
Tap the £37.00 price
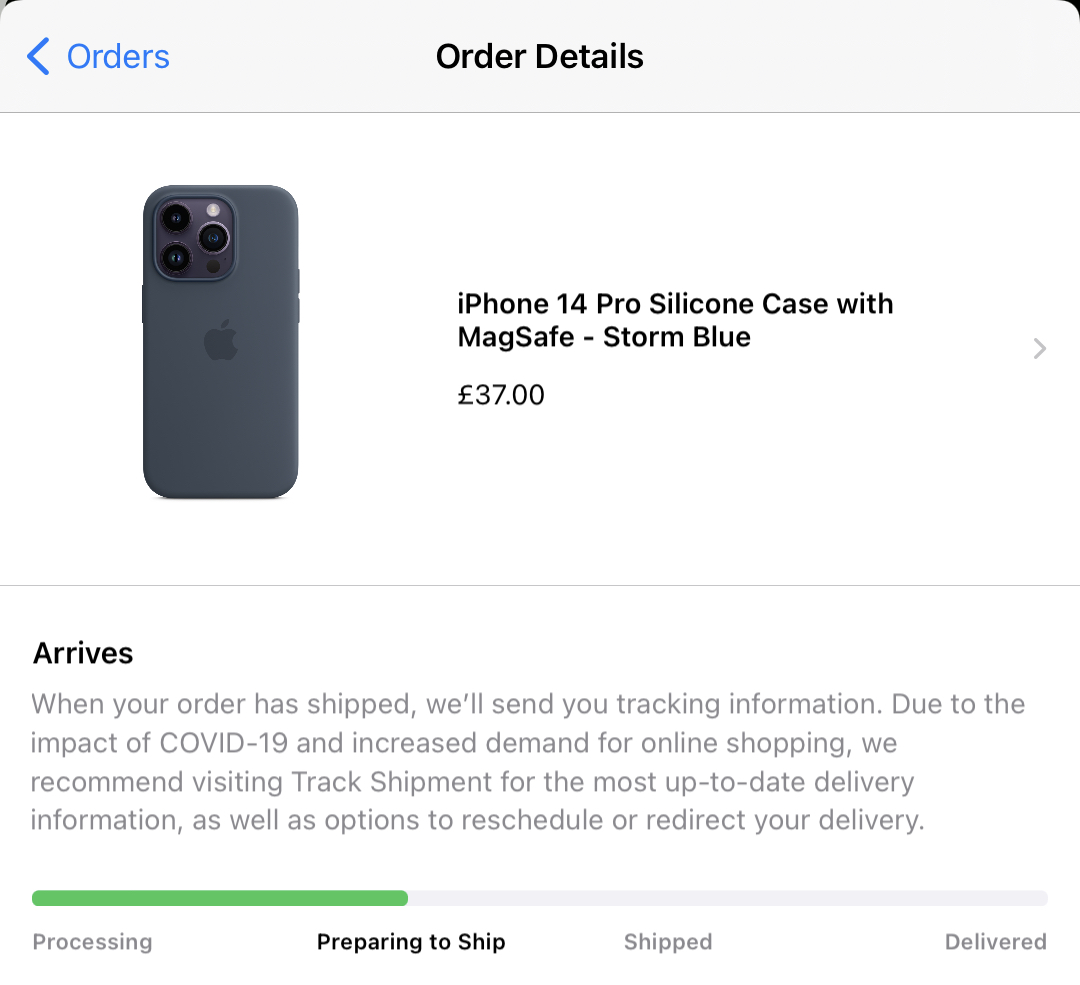(x=501, y=395)
